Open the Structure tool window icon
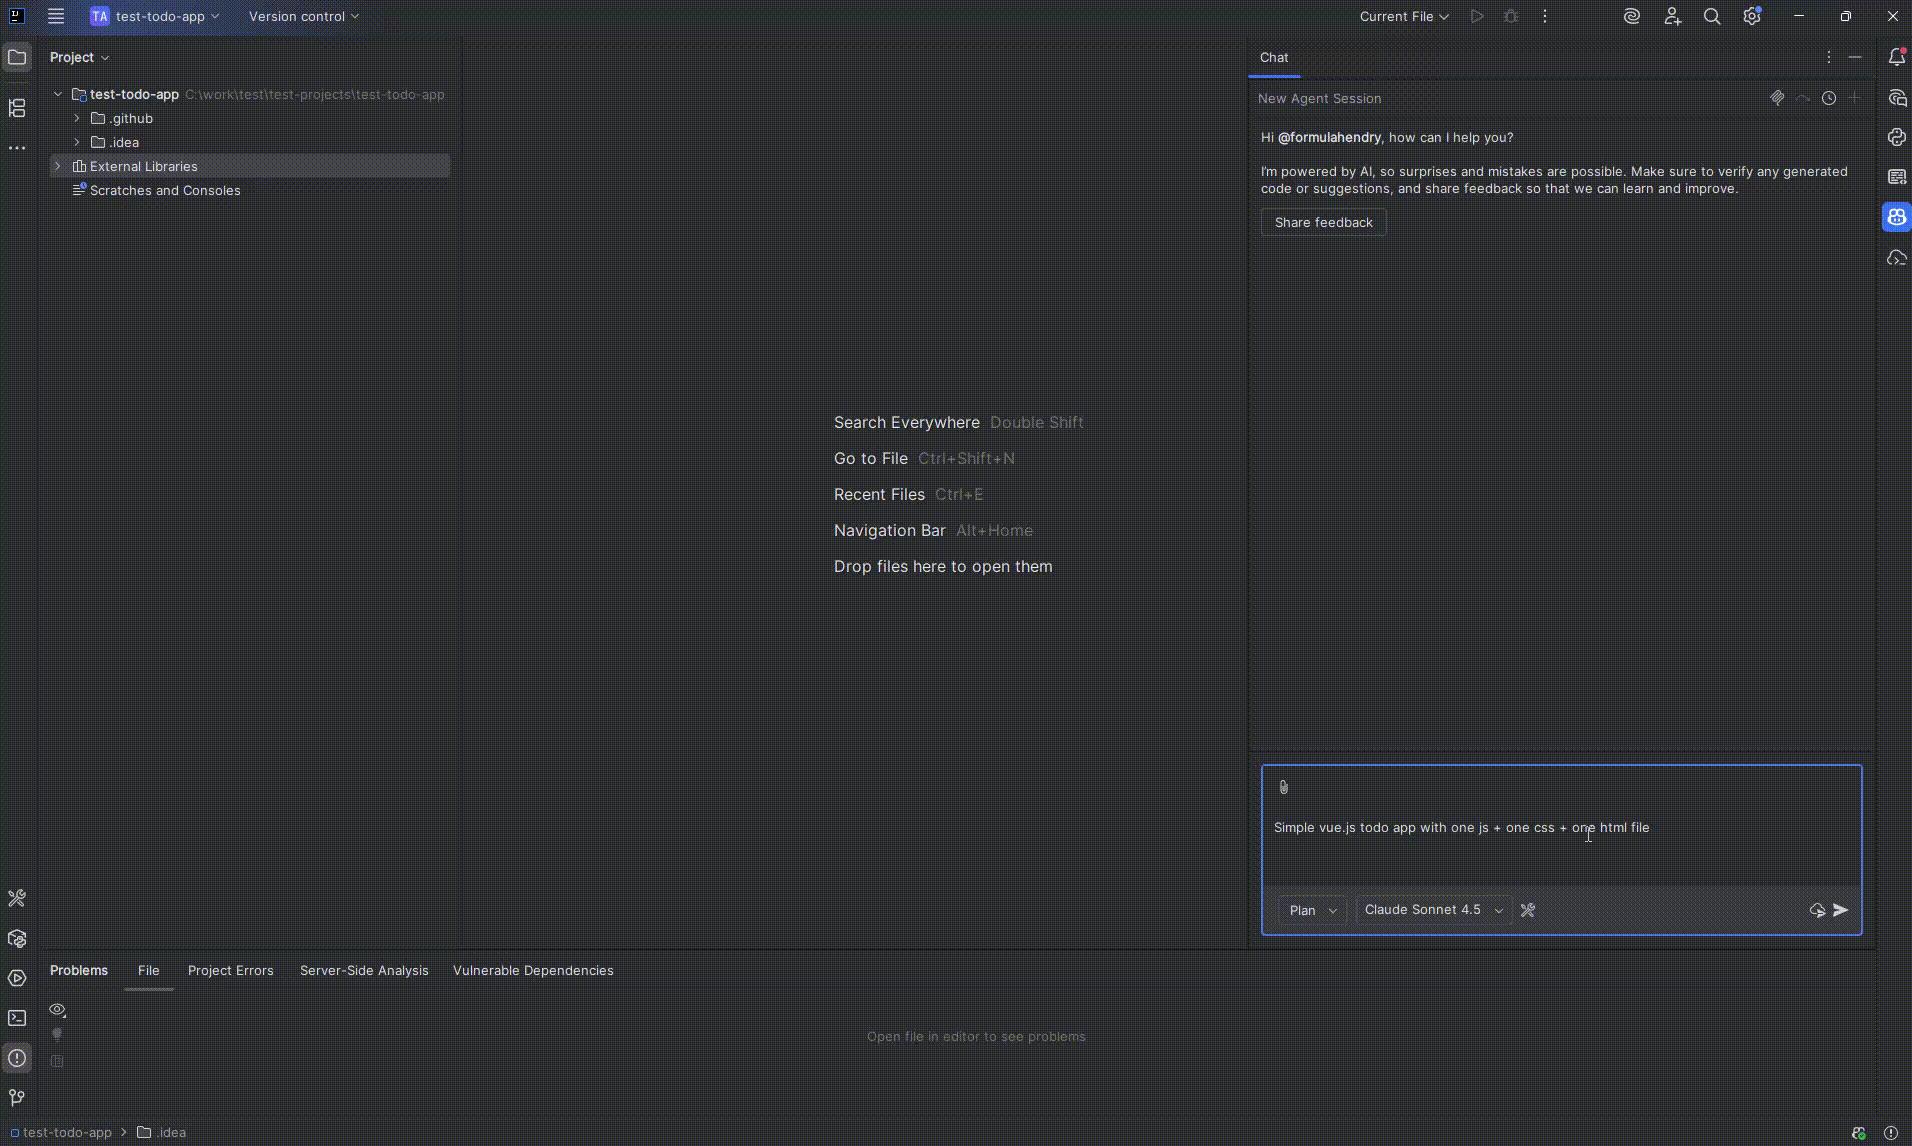This screenshot has width=1912, height=1146. (x=17, y=108)
